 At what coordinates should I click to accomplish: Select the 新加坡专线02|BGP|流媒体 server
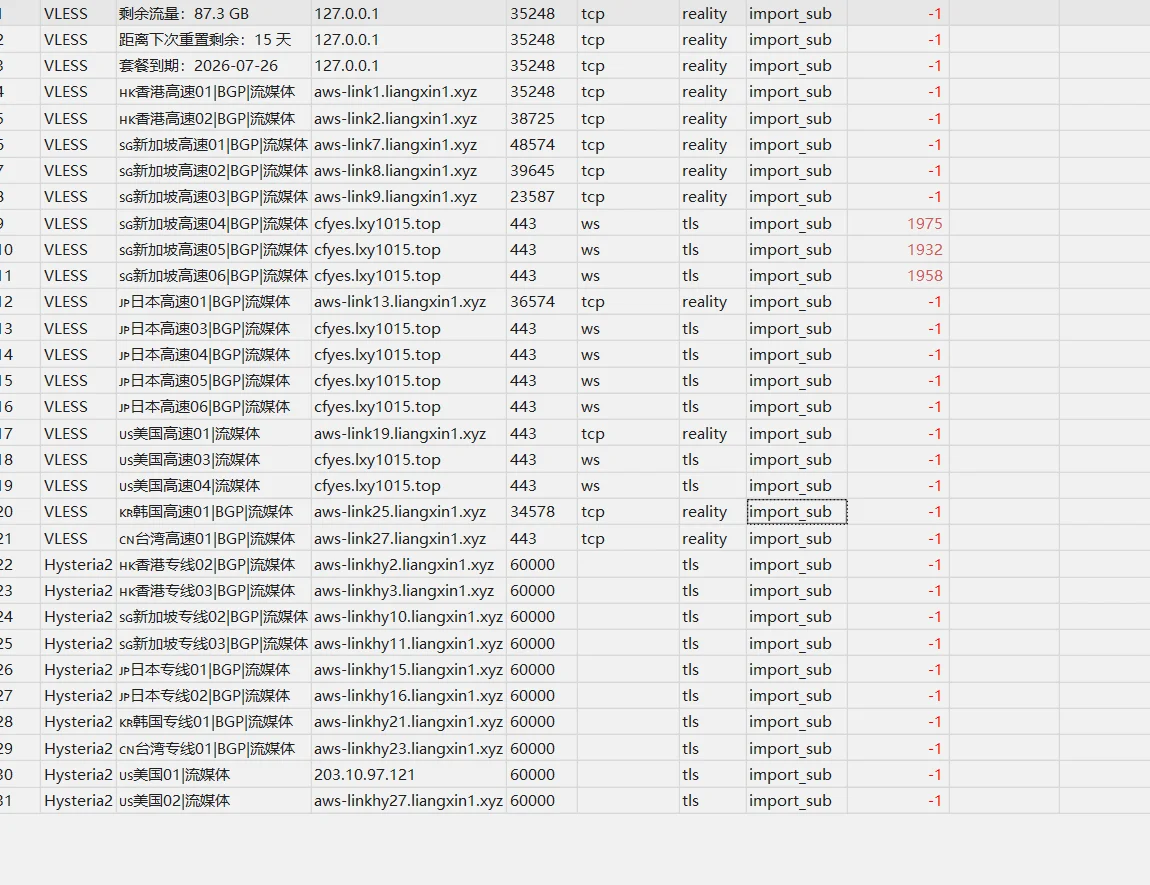pos(213,617)
